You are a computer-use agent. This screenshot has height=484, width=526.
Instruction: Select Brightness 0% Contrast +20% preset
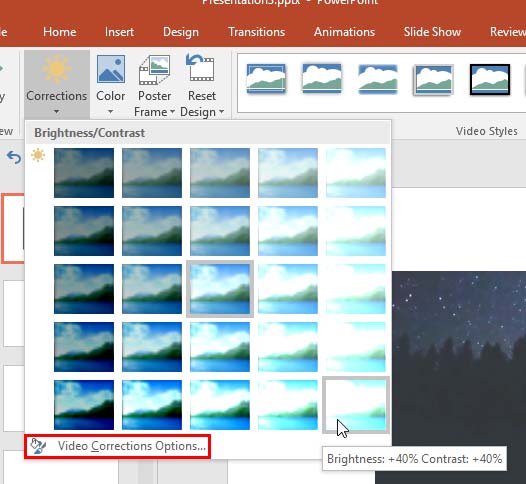click(x=220, y=347)
